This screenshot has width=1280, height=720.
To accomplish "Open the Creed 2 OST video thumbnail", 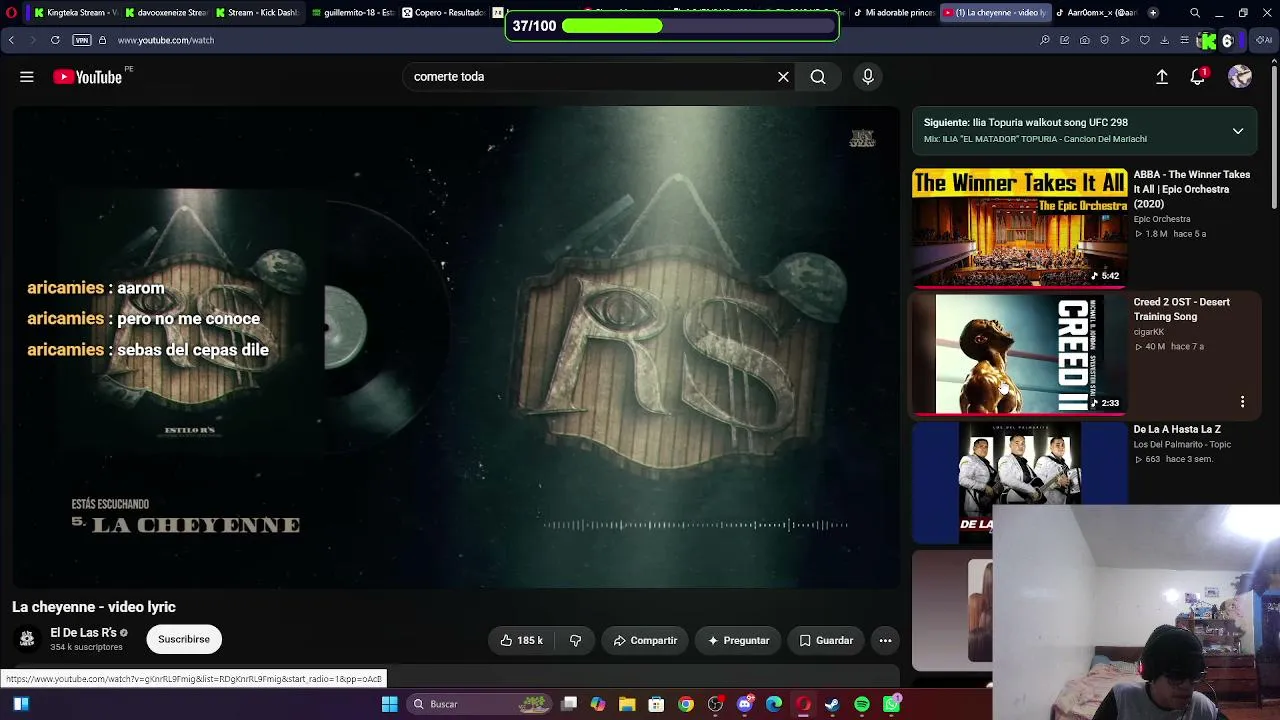I will coord(1019,354).
